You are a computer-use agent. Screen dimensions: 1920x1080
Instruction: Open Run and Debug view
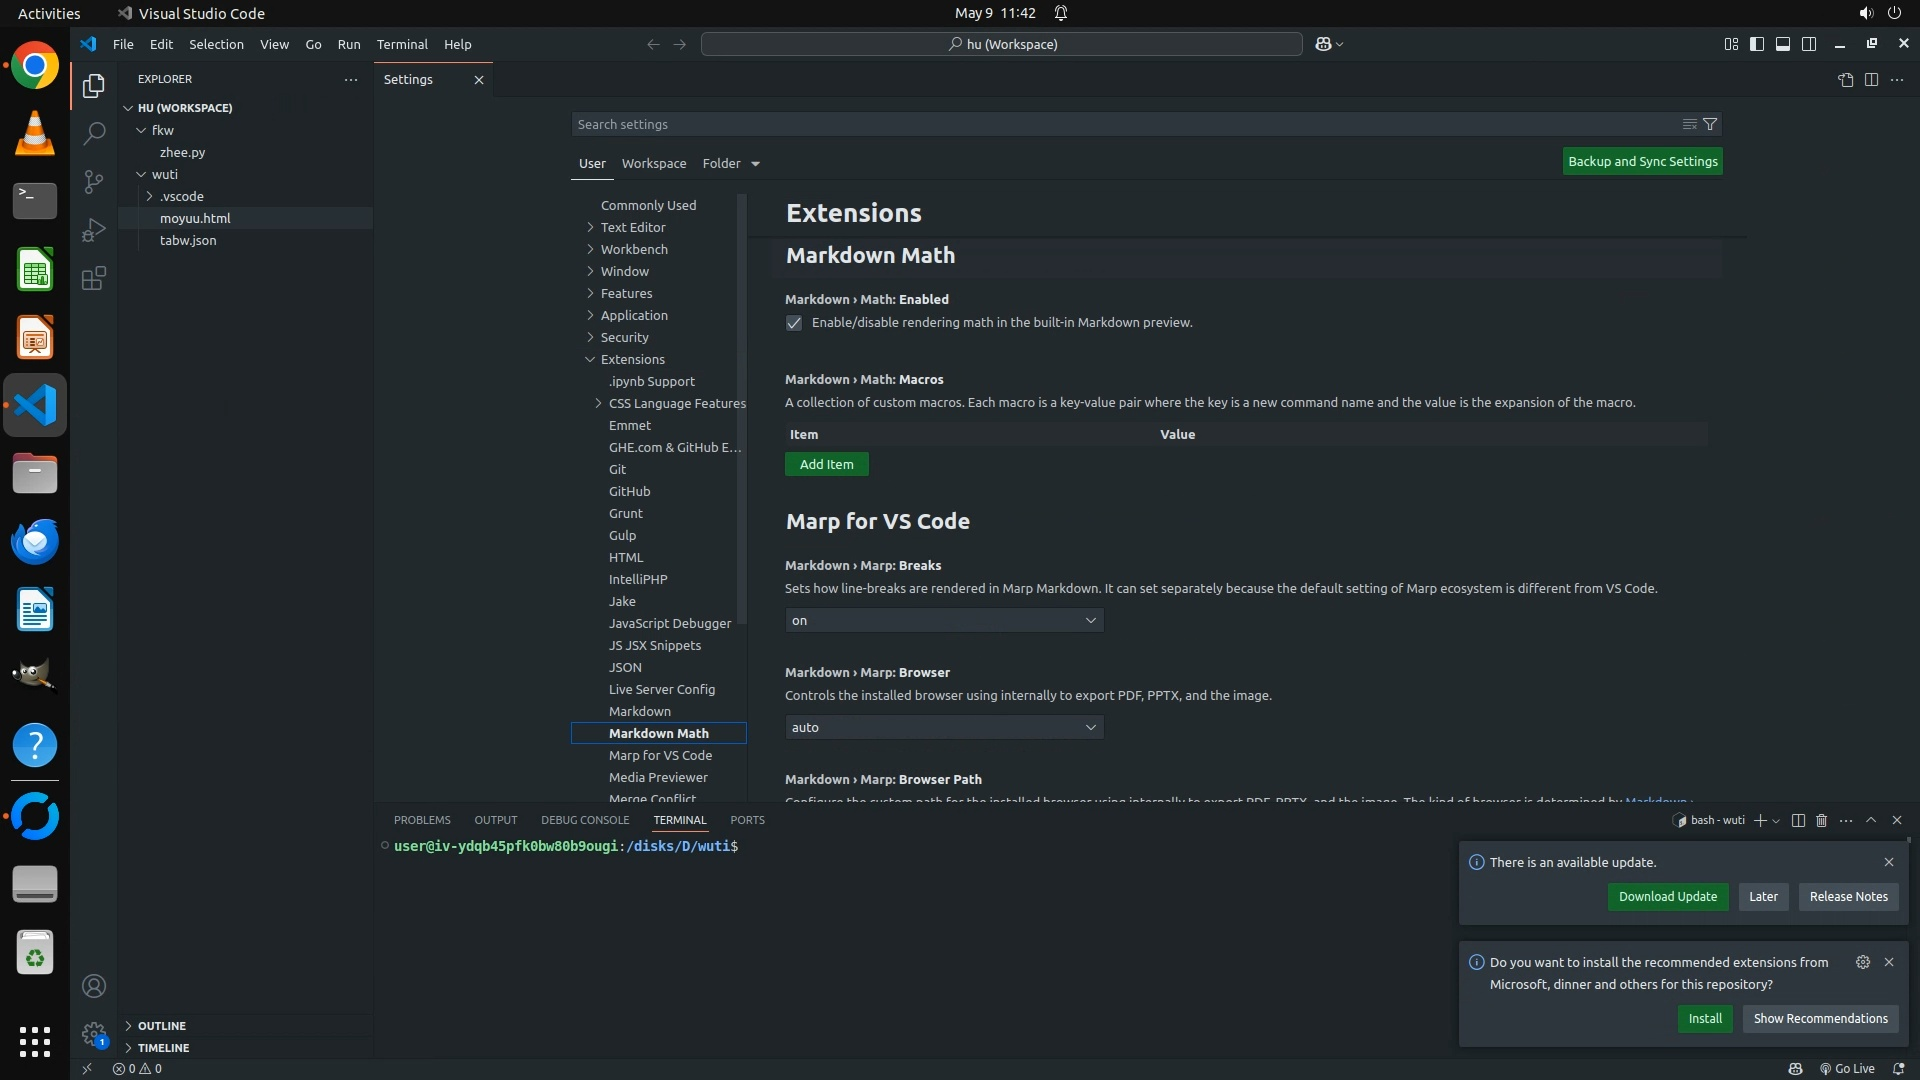click(94, 230)
